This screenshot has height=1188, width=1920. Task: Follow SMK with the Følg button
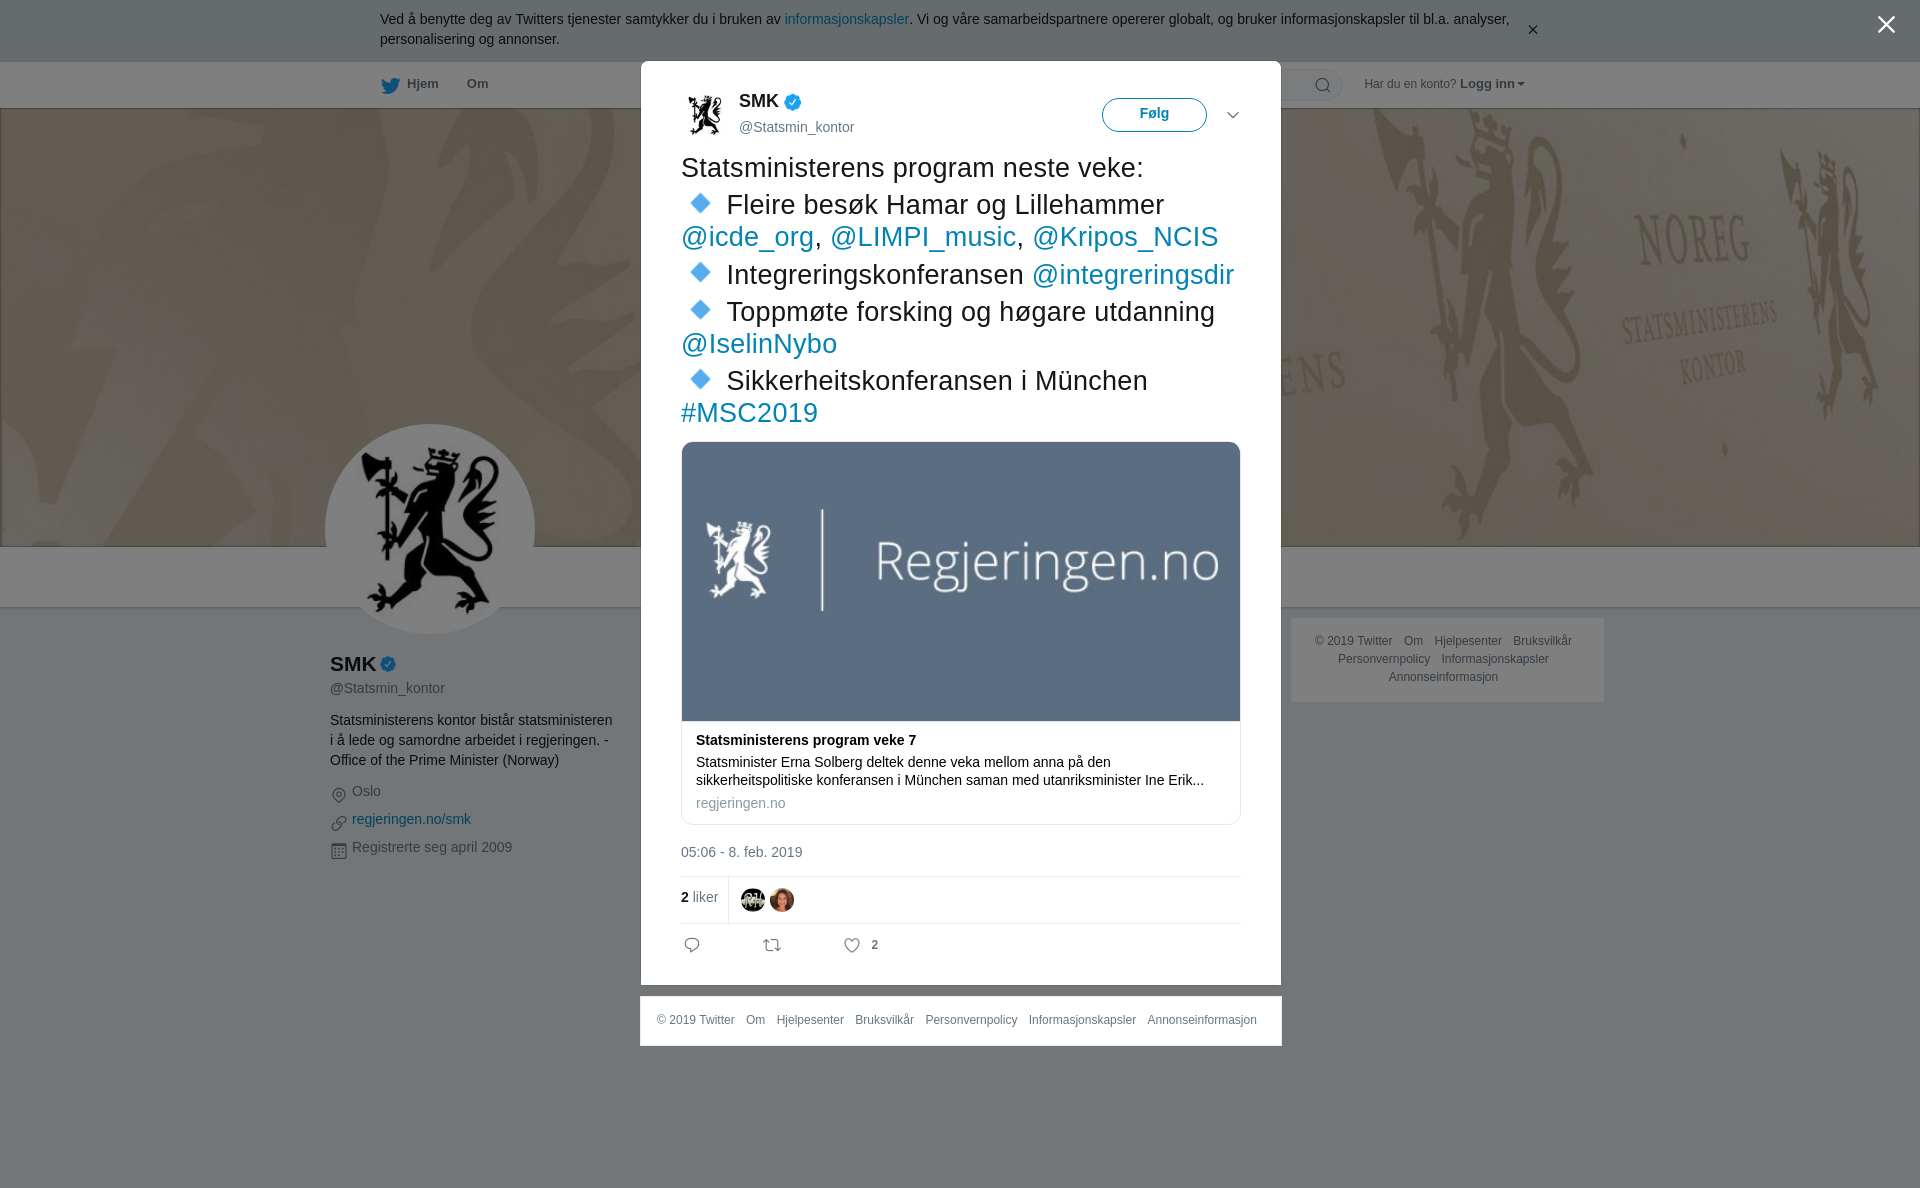click(1154, 115)
